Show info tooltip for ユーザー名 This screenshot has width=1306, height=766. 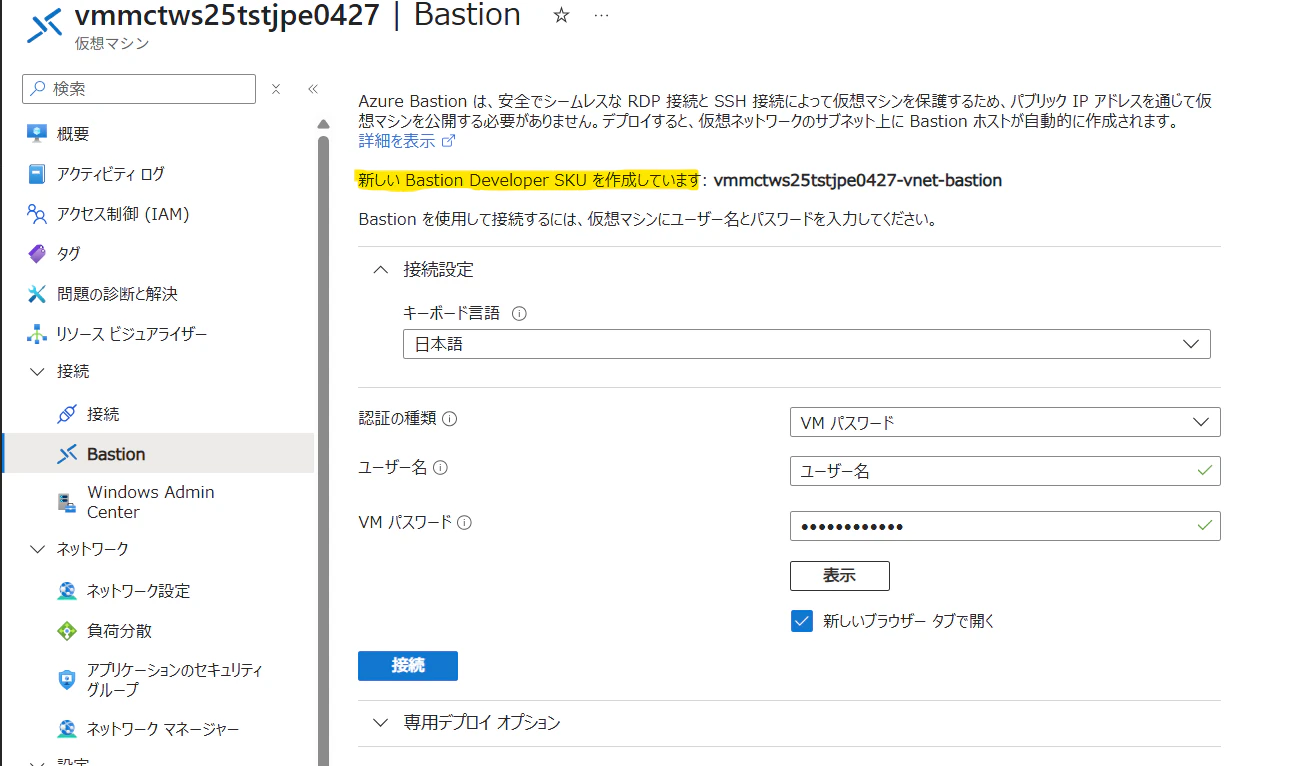tap(440, 467)
